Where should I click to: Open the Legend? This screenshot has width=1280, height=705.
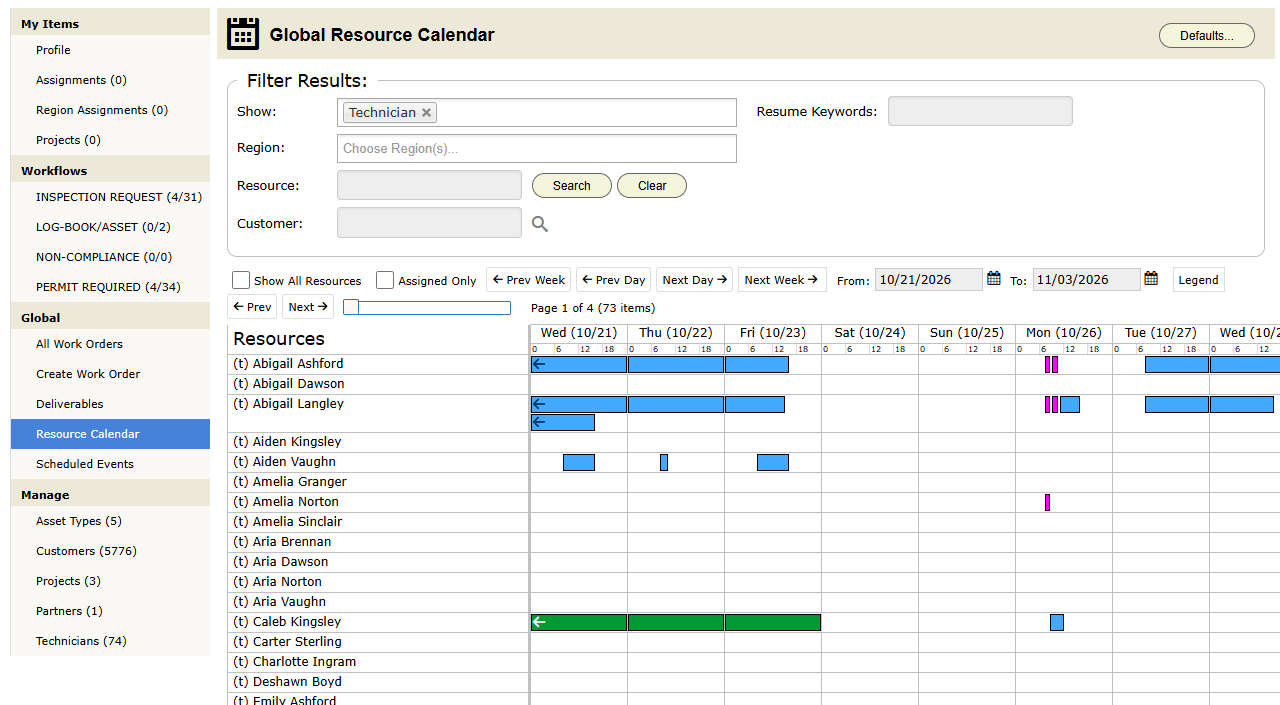(1198, 280)
